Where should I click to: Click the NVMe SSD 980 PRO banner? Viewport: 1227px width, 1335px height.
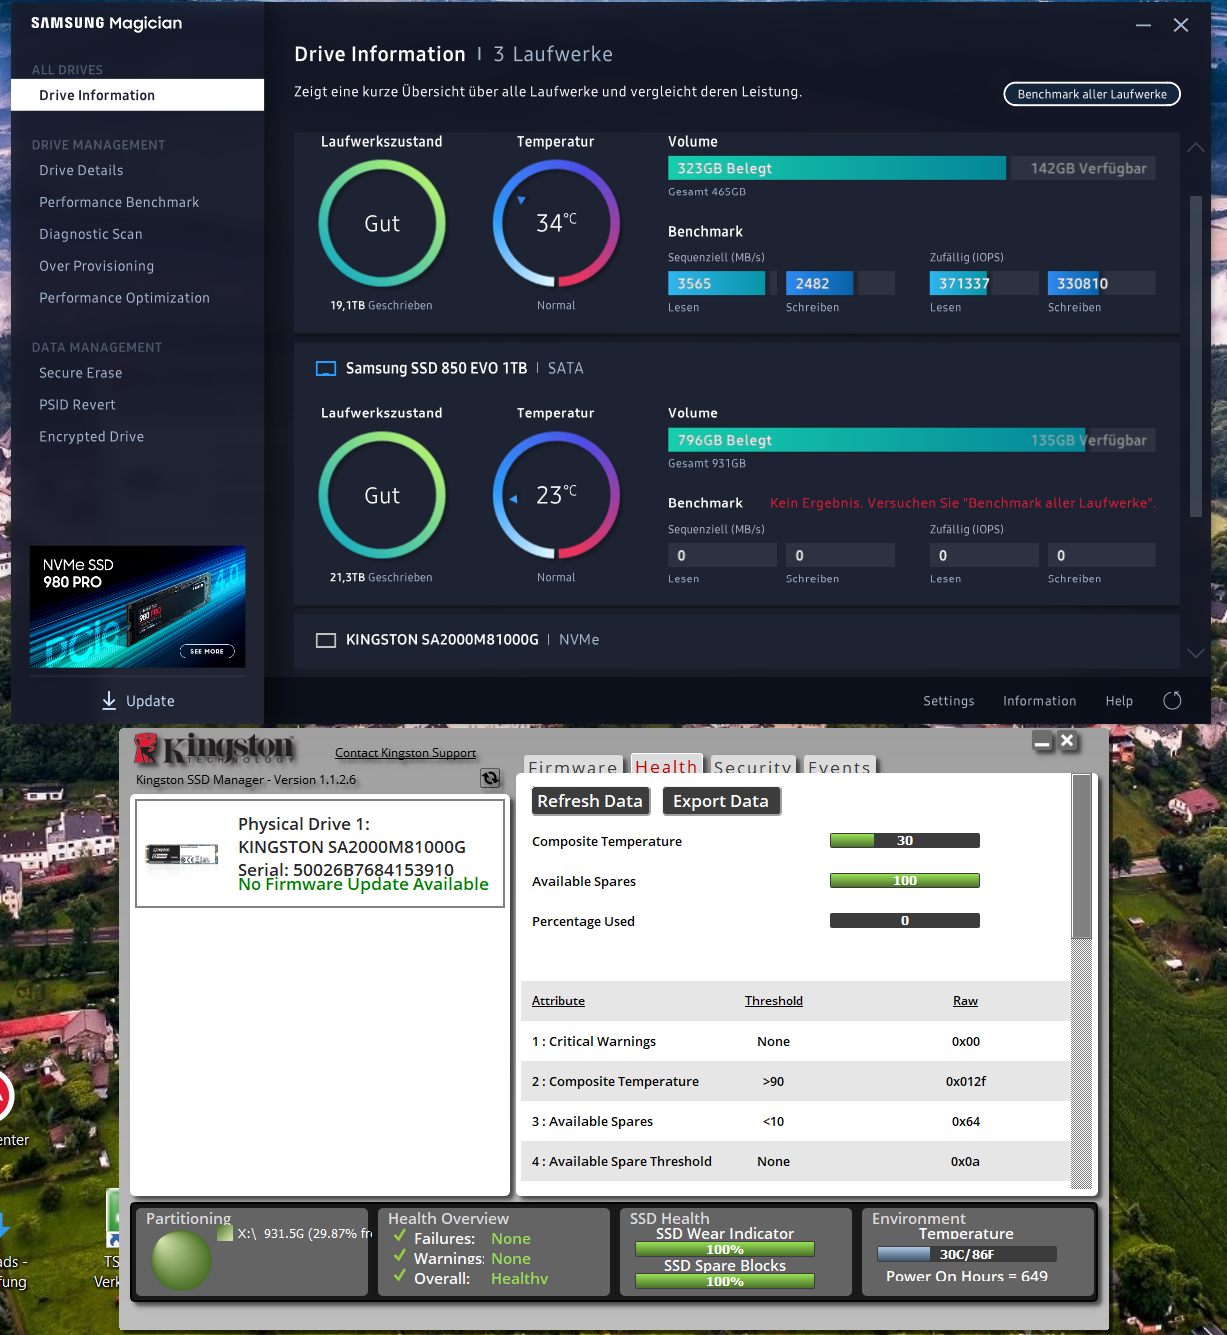(x=137, y=607)
